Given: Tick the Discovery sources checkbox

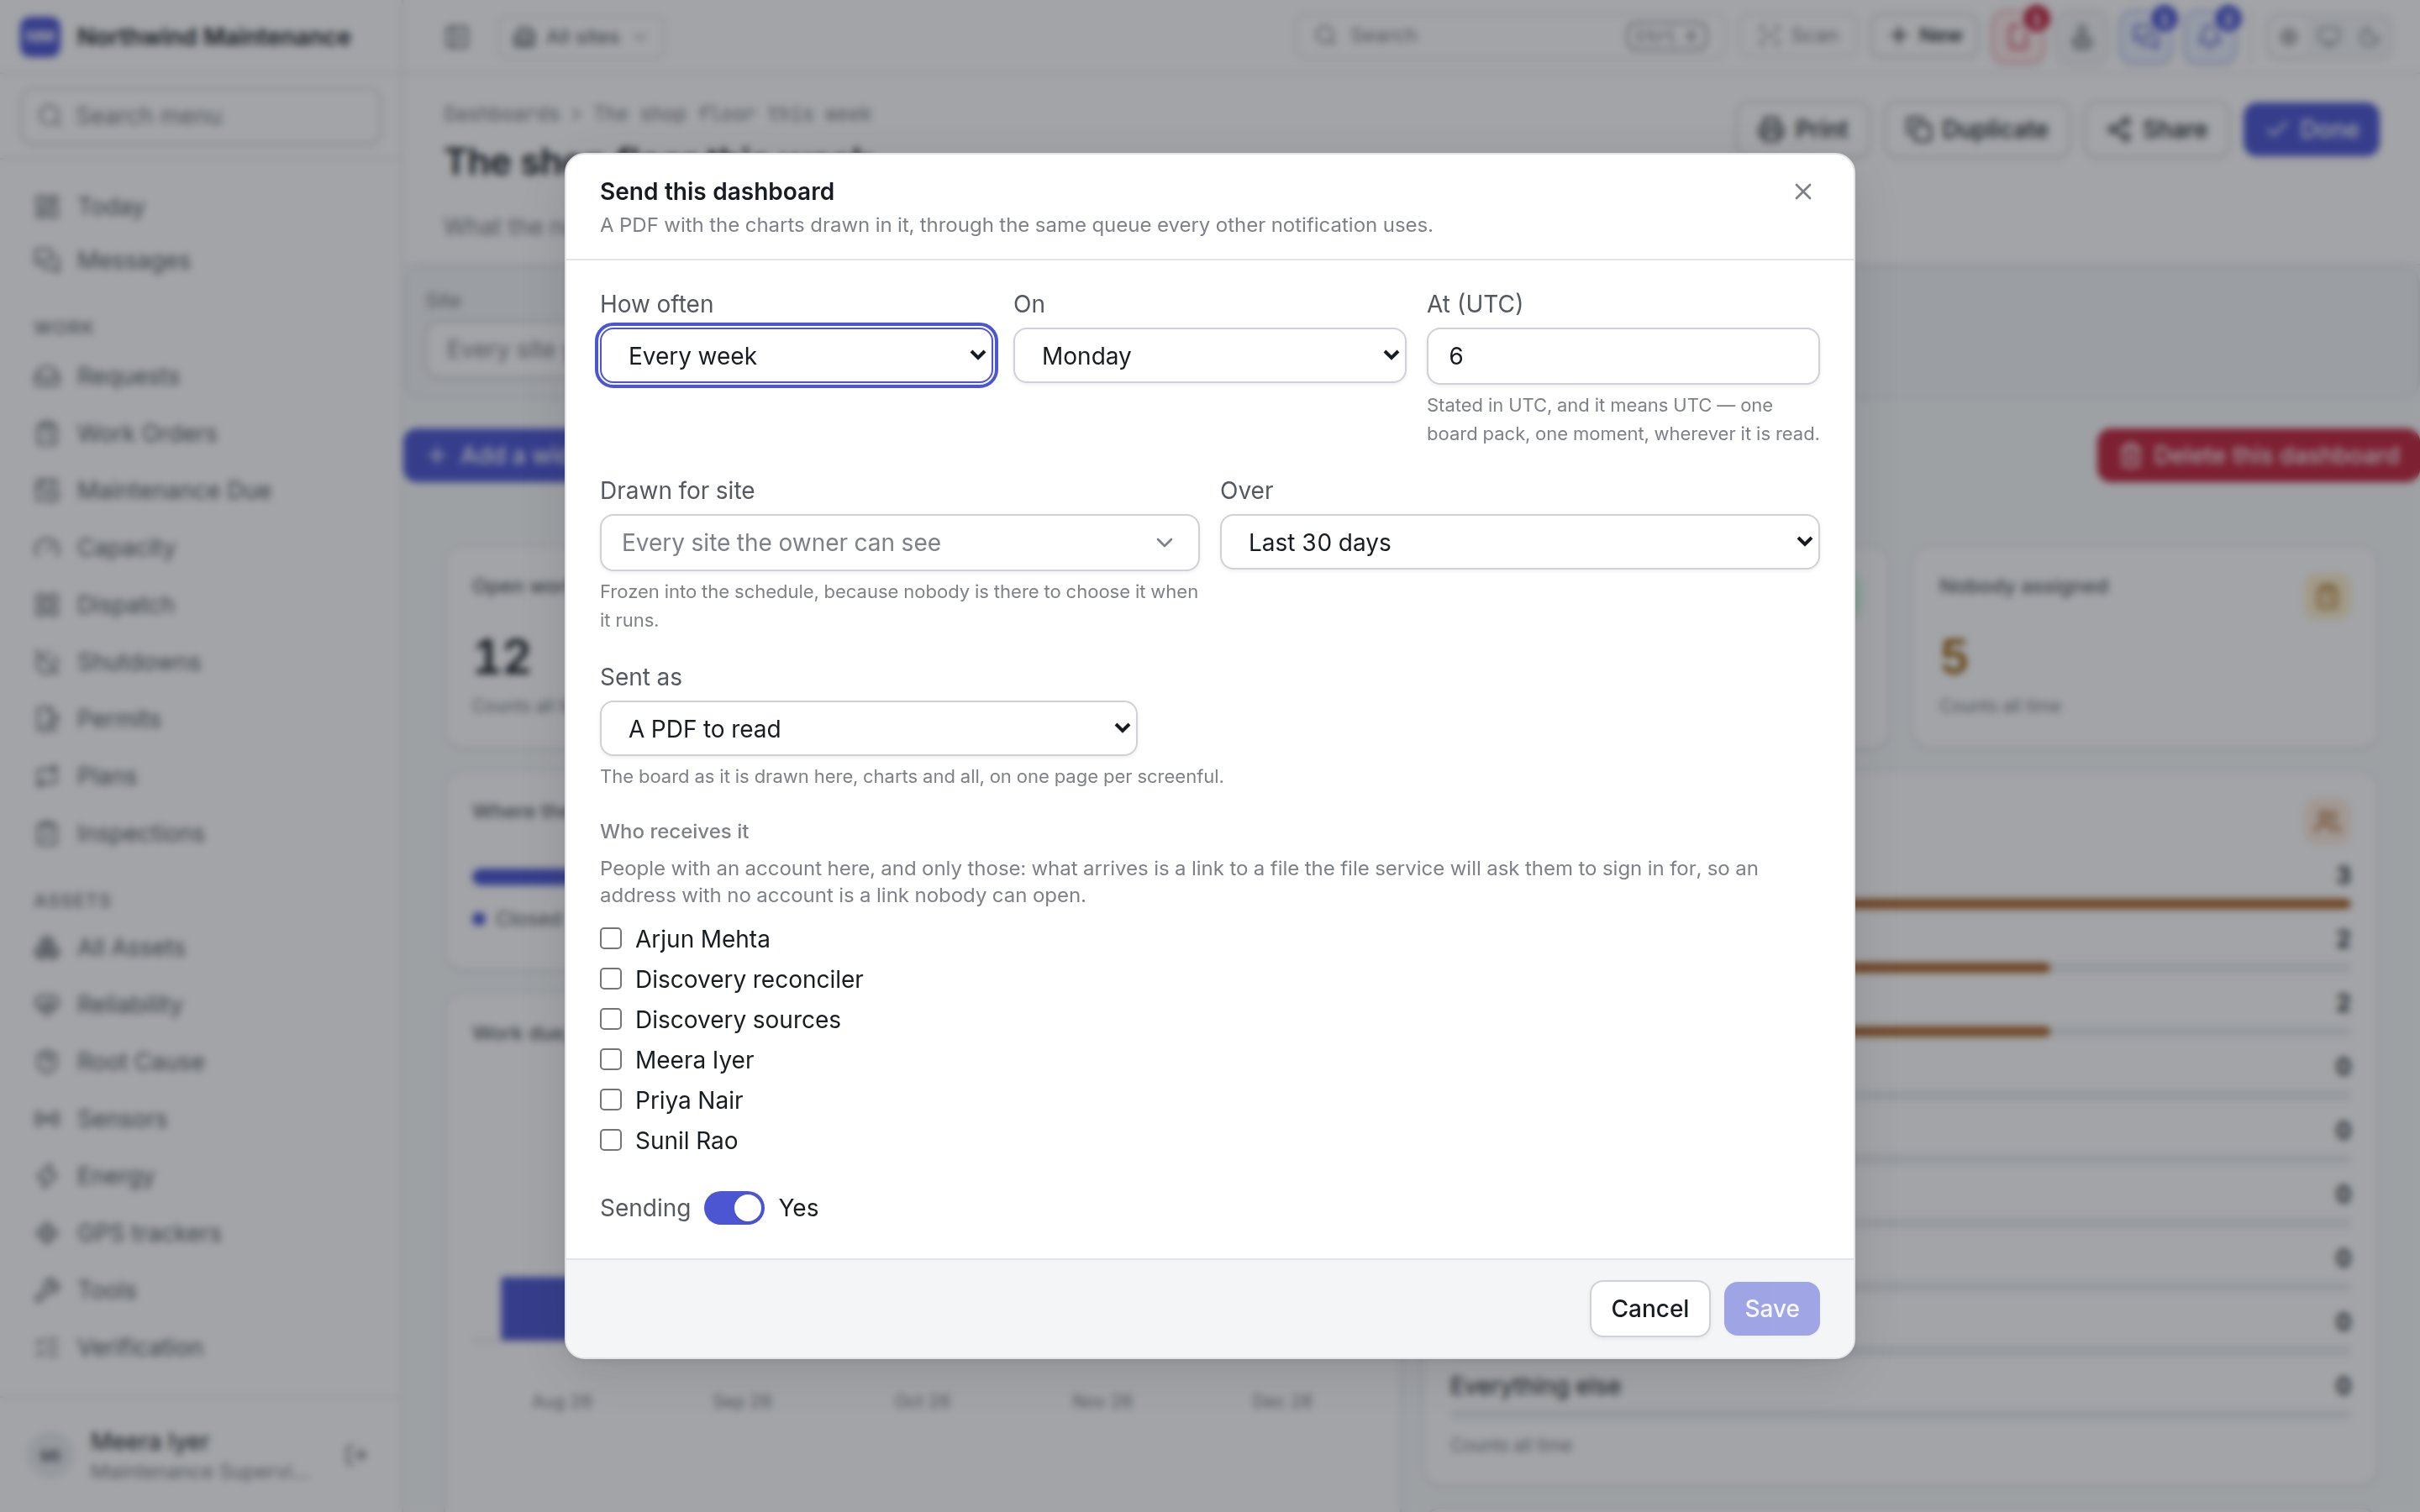Looking at the screenshot, I should point(610,1019).
